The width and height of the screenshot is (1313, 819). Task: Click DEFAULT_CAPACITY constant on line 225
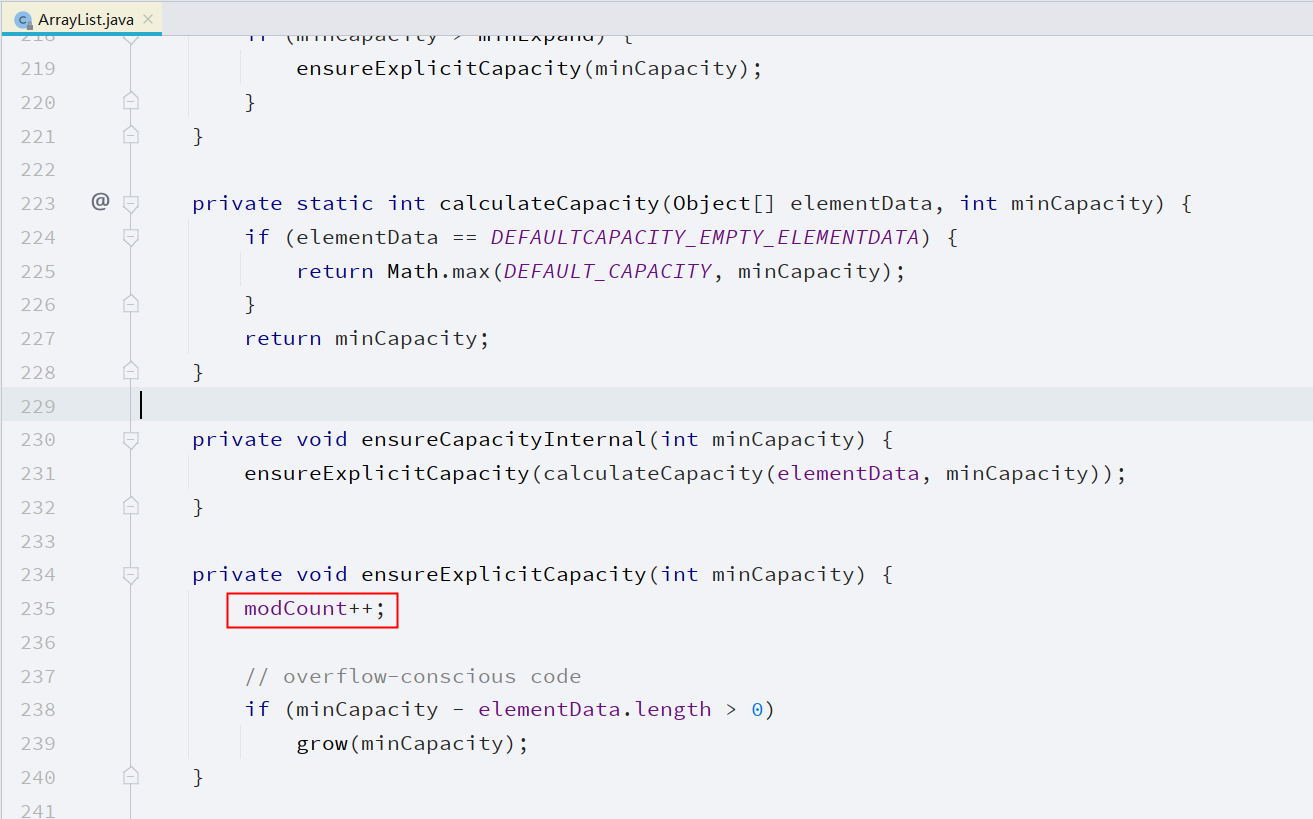tap(608, 271)
